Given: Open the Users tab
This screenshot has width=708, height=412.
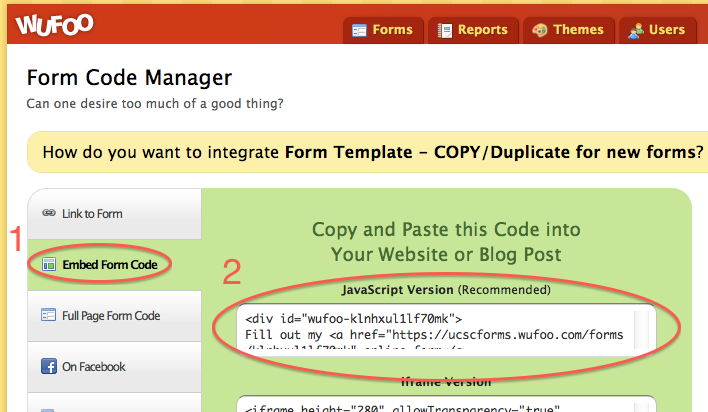Looking at the screenshot, I should [x=657, y=30].
